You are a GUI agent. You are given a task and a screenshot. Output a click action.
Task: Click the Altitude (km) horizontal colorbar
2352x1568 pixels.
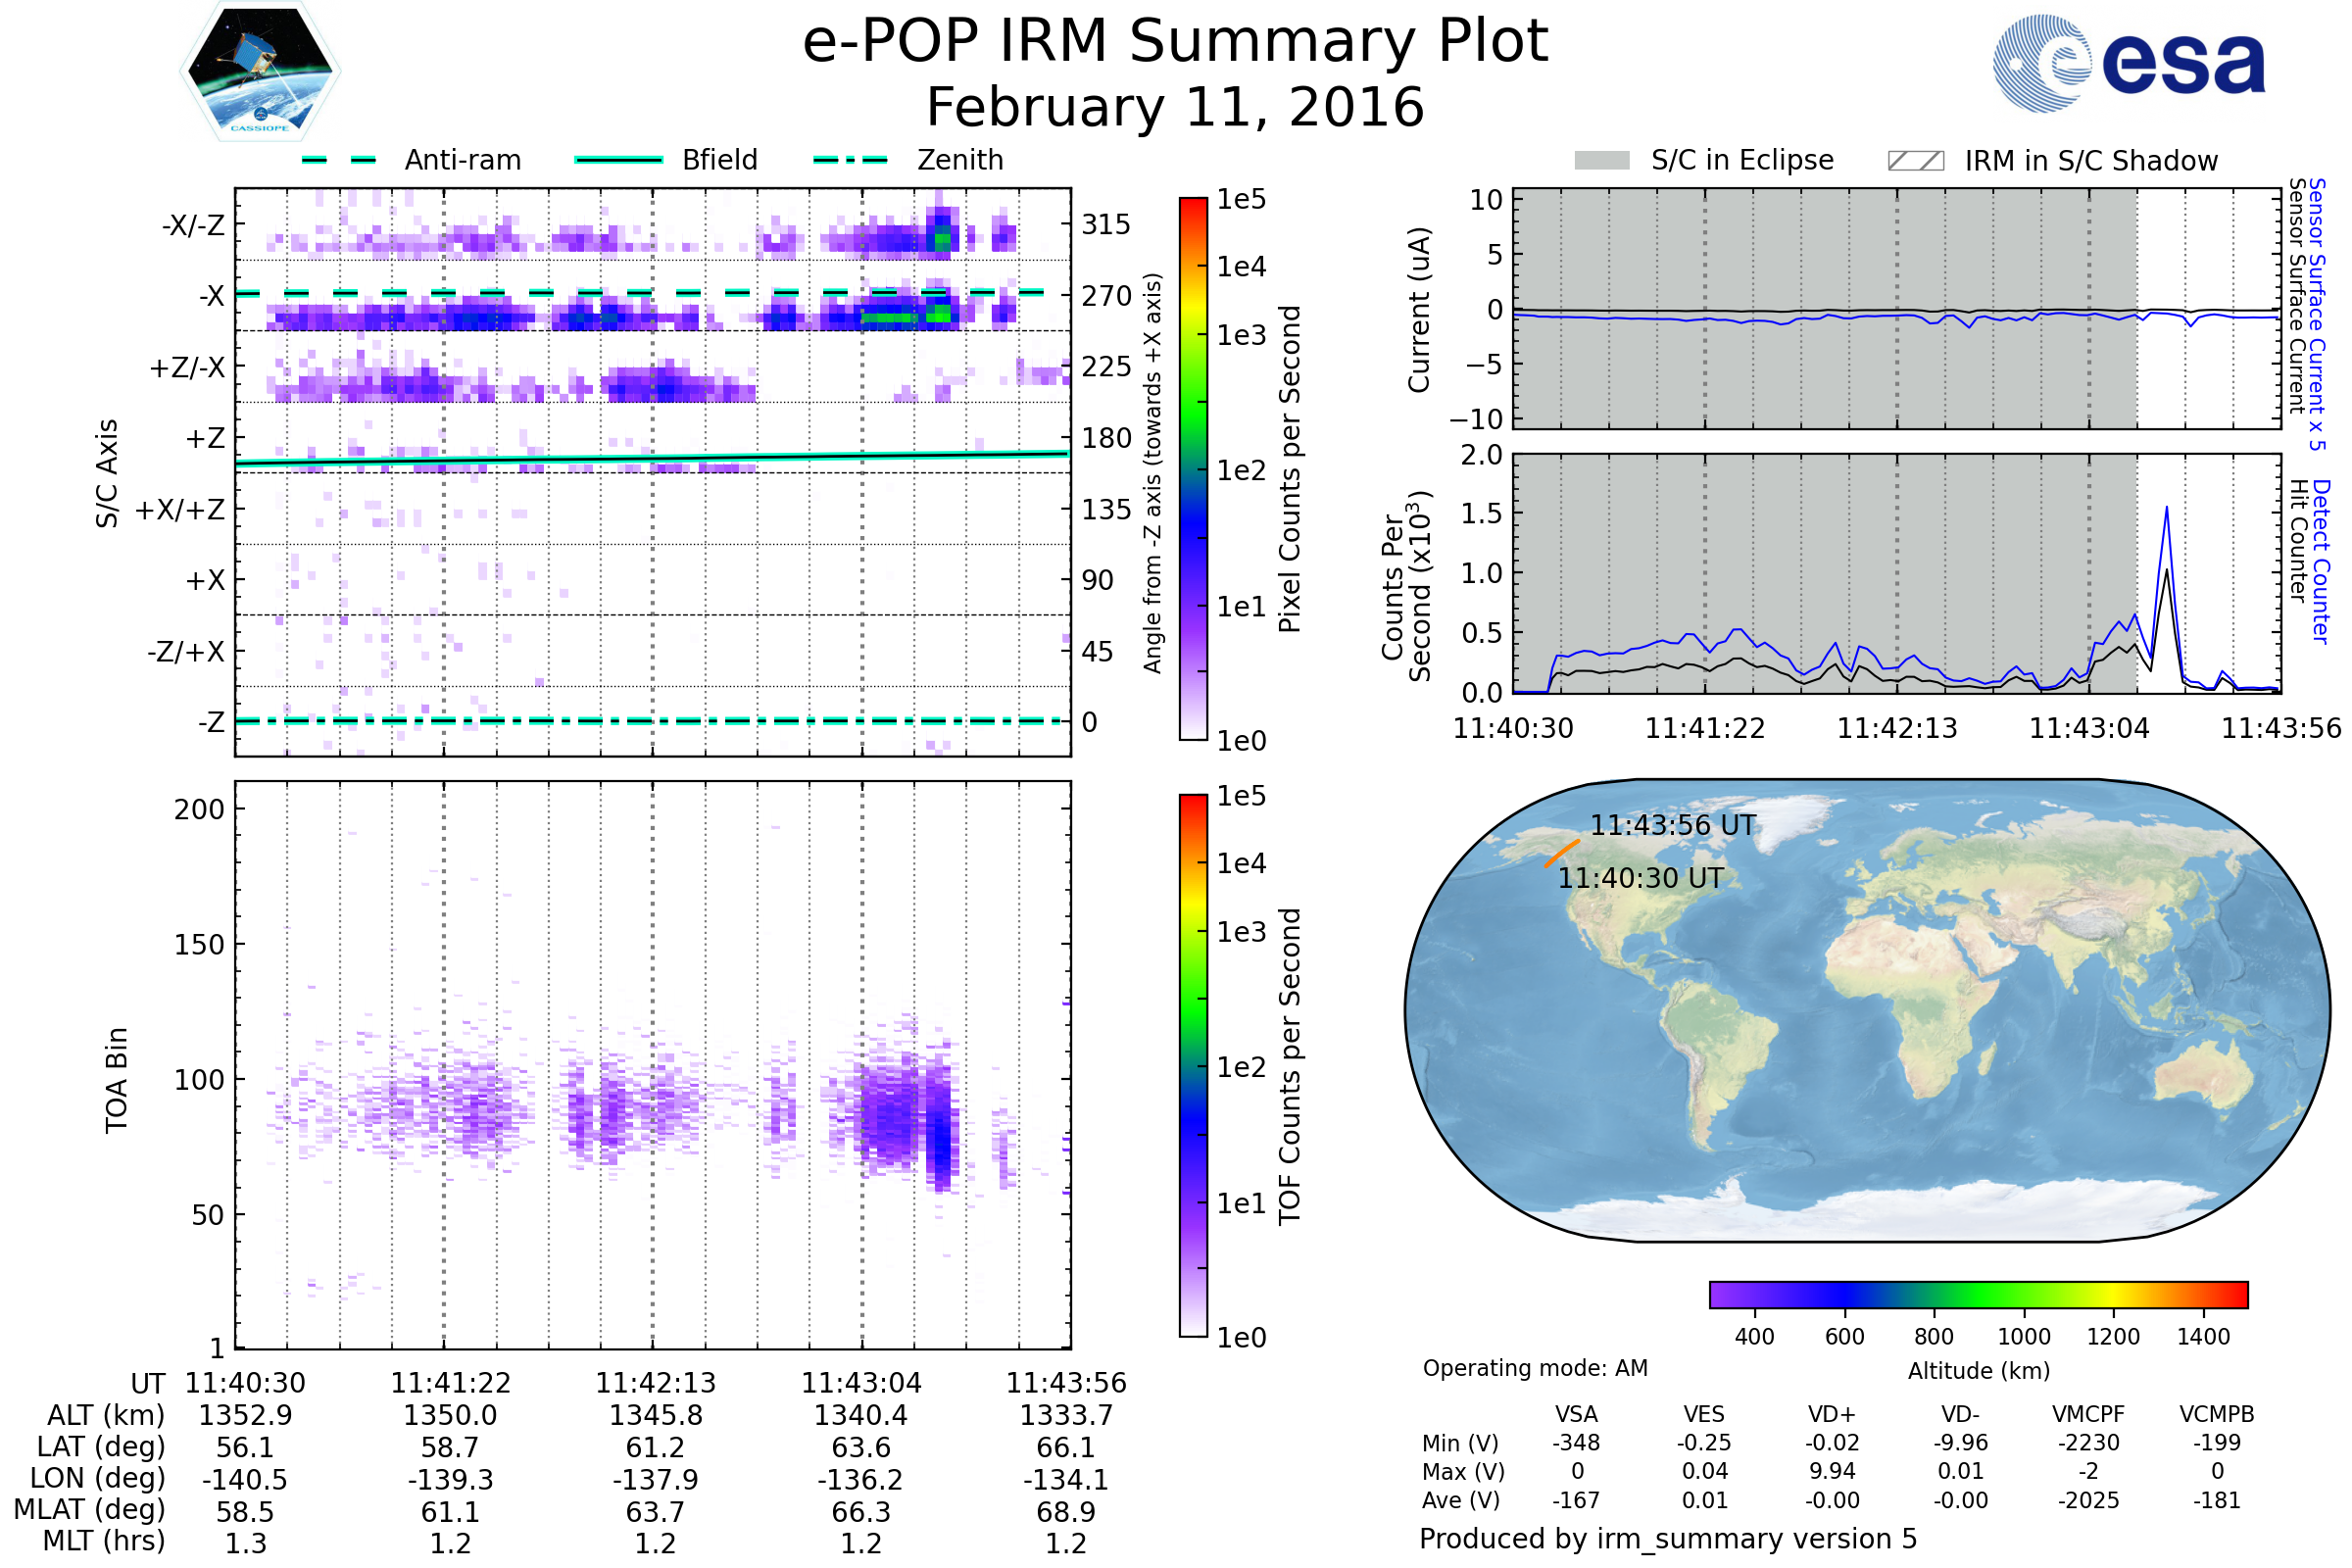pyautogui.click(x=1978, y=1295)
